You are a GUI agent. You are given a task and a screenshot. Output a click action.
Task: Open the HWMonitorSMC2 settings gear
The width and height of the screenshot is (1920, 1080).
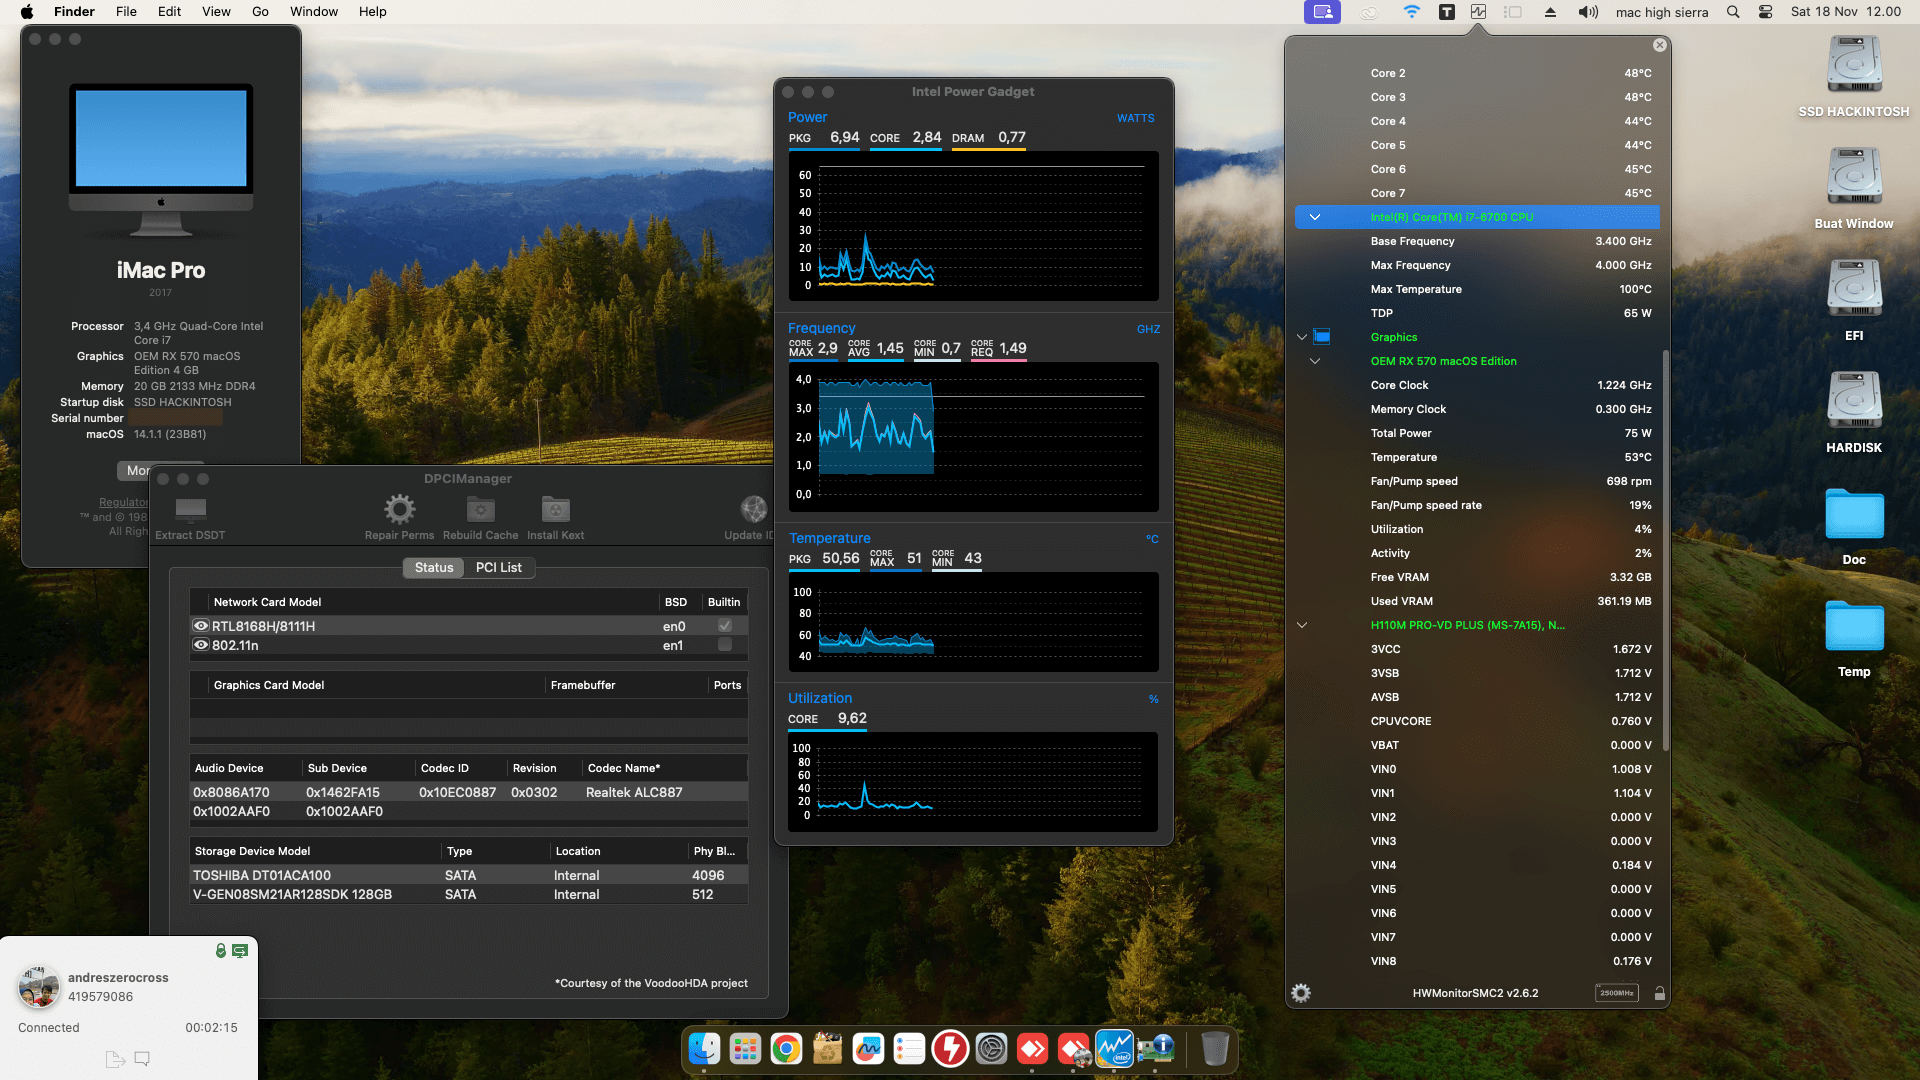[x=1300, y=993]
